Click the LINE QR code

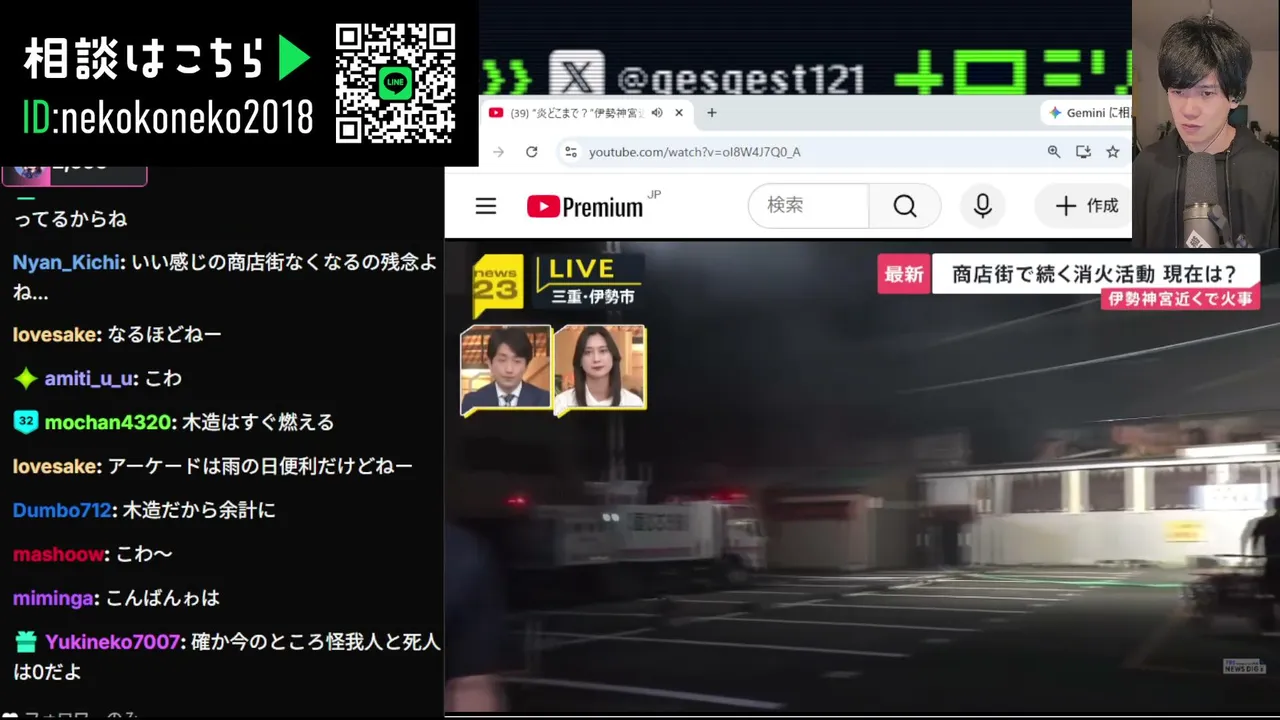coord(395,83)
